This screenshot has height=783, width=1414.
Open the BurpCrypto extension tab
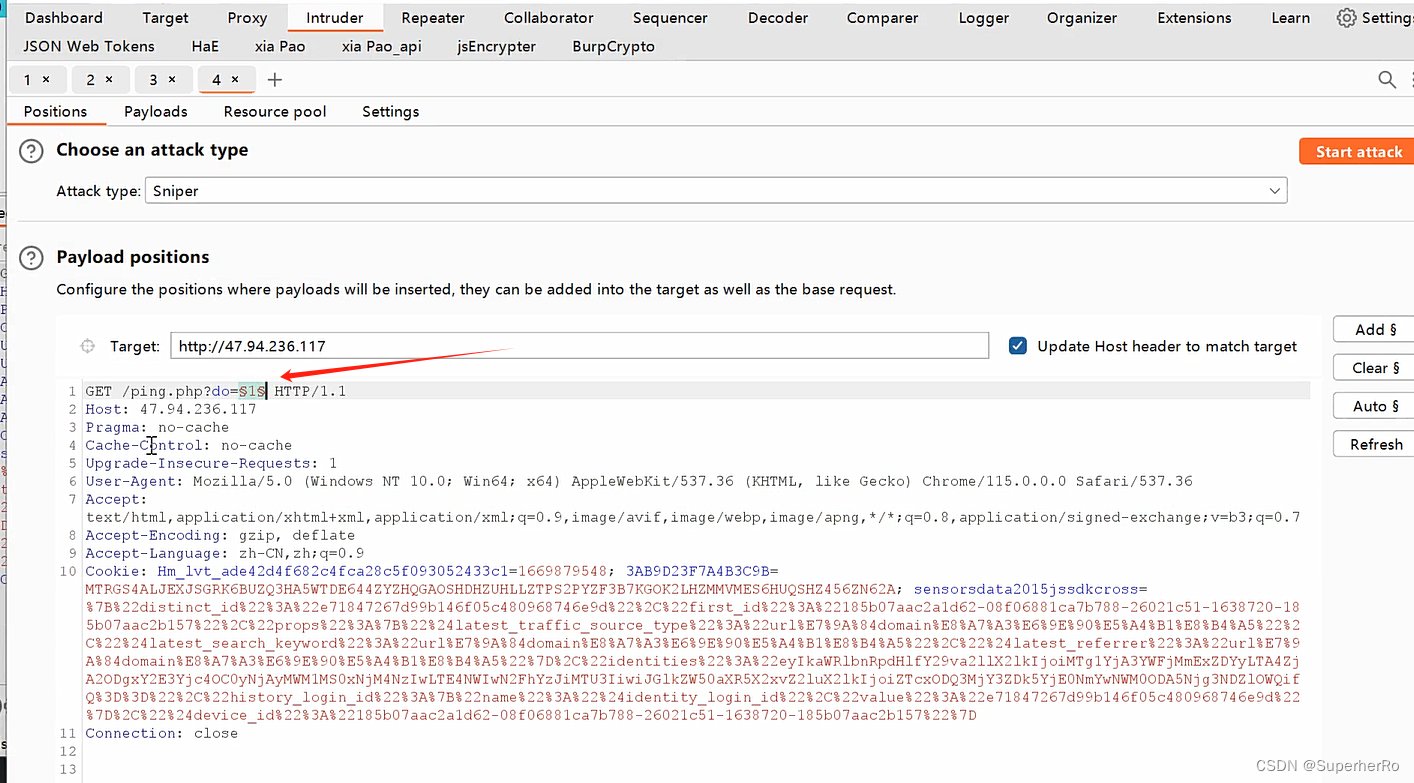[x=613, y=46]
